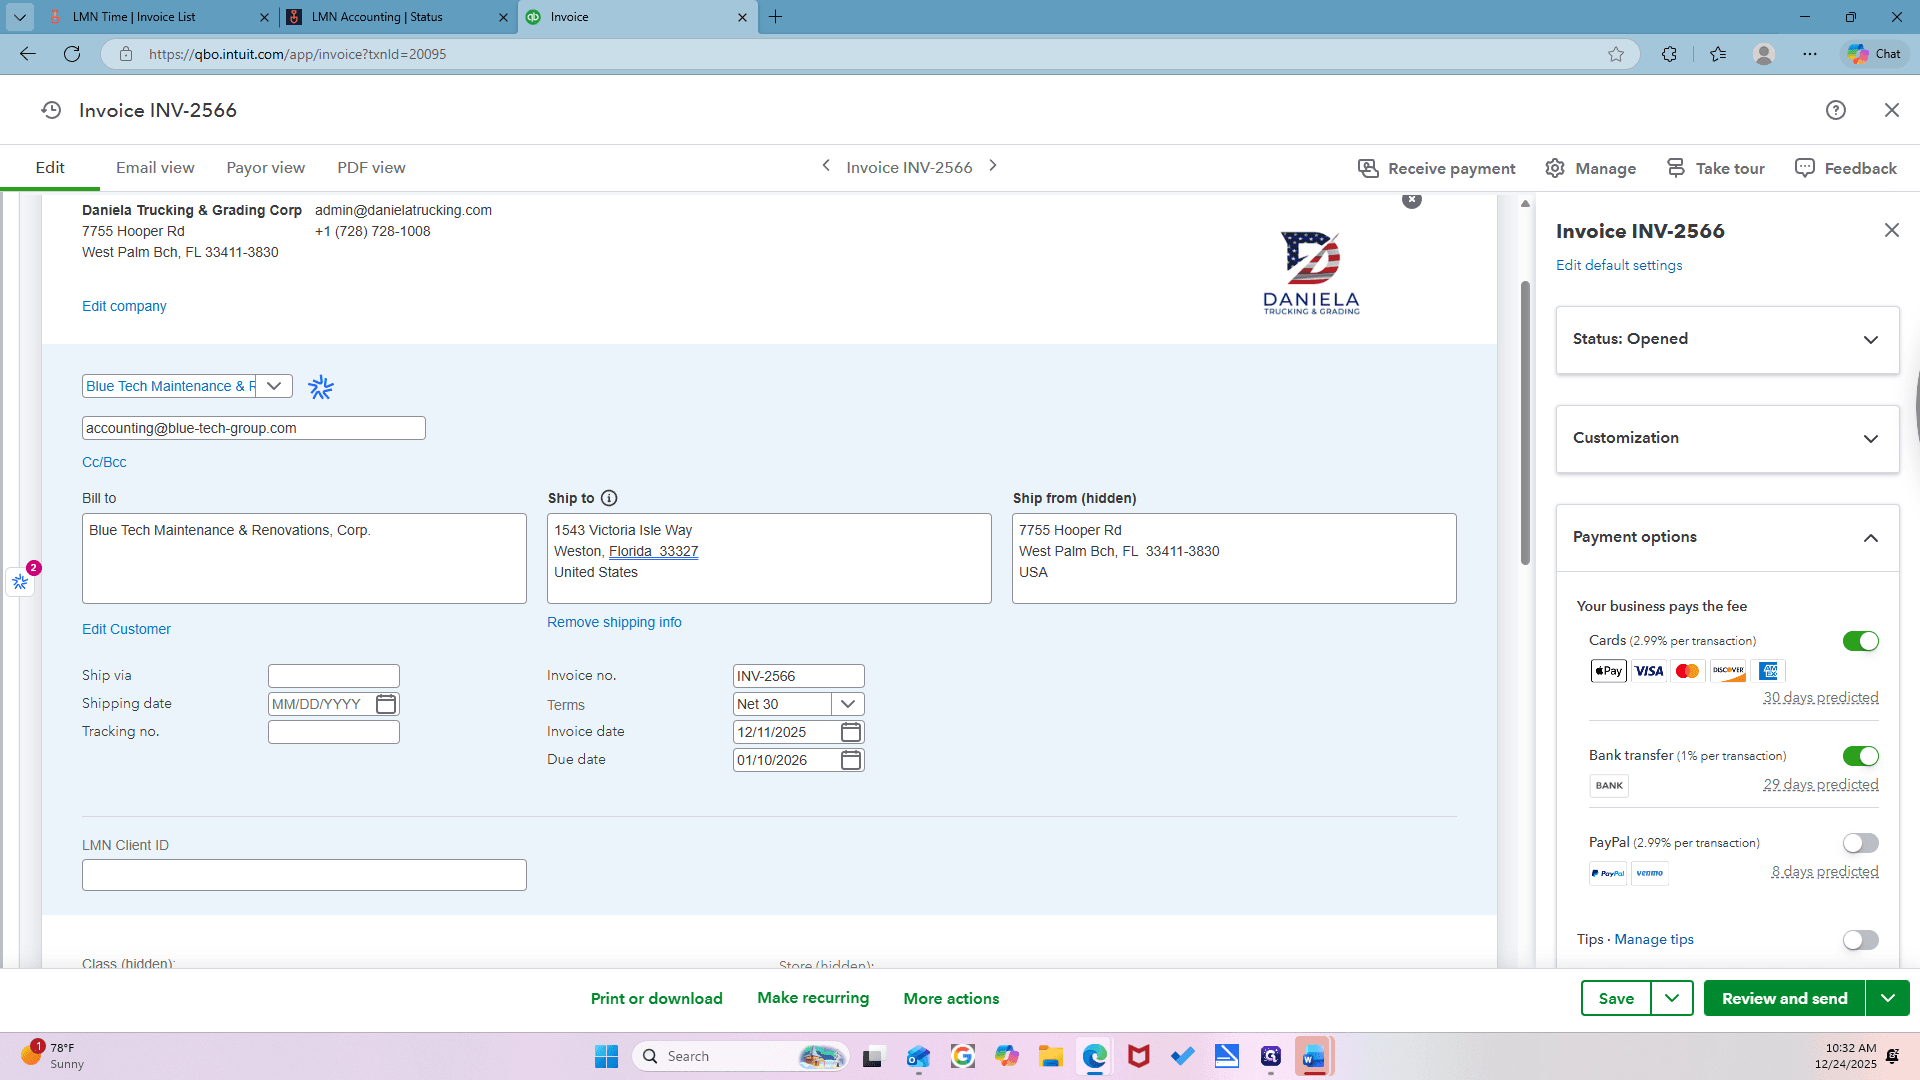Click the Tracking no. input field
Viewport: 1920px width, 1080px height.
[x=334, y=732]
